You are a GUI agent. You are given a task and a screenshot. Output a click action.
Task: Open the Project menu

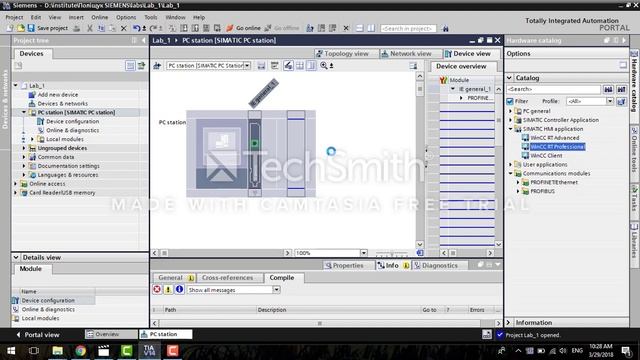[x=14, y=17]
